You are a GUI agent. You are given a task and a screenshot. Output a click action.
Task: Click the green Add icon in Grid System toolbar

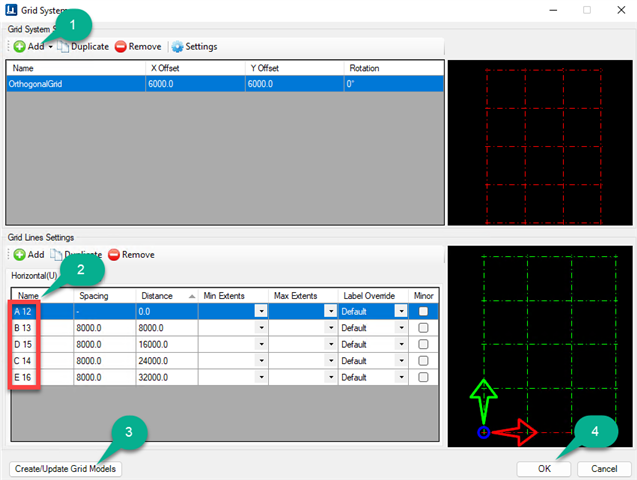coord(19,46)
